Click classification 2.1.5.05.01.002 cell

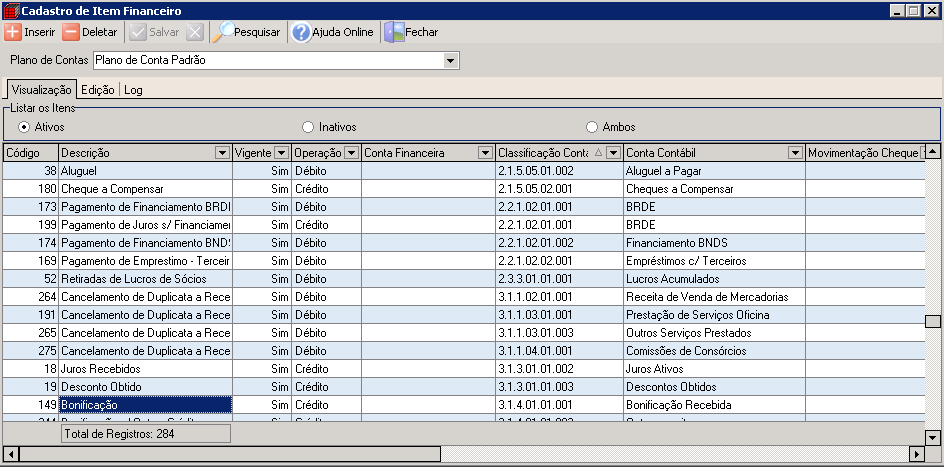559,171
